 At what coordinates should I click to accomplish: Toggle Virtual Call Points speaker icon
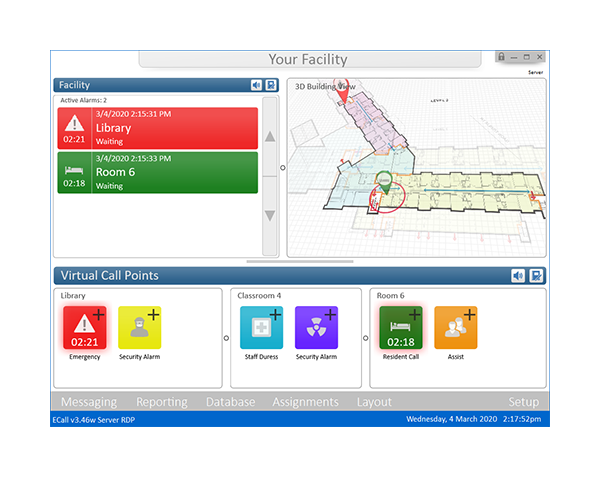tap(518, 276)
